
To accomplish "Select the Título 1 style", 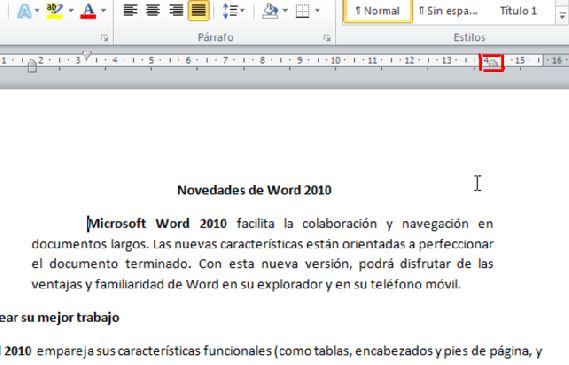I will coord(518,11).
